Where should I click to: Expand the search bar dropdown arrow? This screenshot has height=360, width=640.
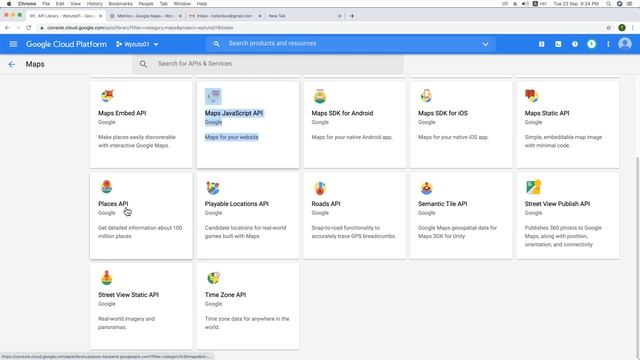coord(485,44)
